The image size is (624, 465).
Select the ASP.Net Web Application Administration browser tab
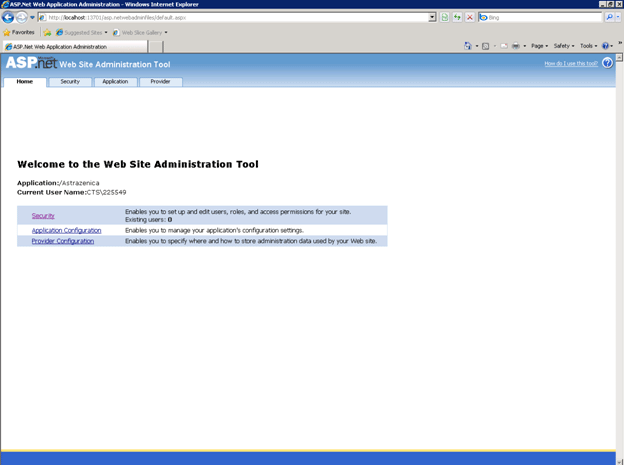click(75, 47)
